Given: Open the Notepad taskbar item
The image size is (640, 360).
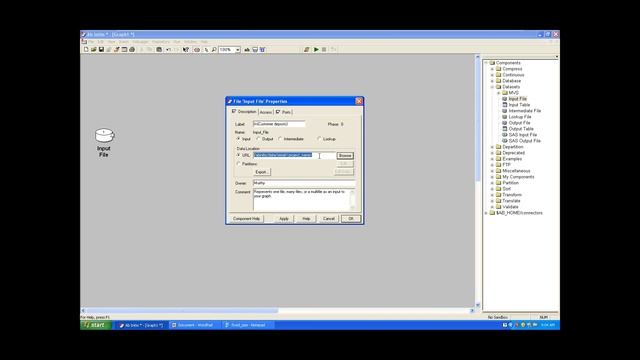Looking at the screenshot, I should click(247, 325).
